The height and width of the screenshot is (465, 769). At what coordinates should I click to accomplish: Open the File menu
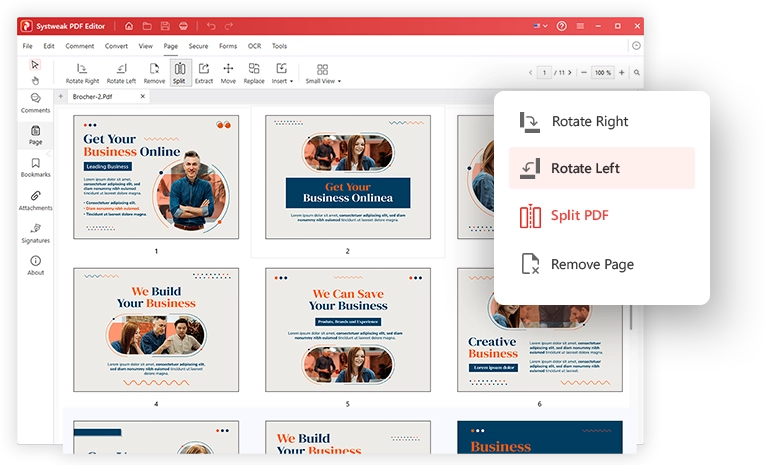[27, 46]
